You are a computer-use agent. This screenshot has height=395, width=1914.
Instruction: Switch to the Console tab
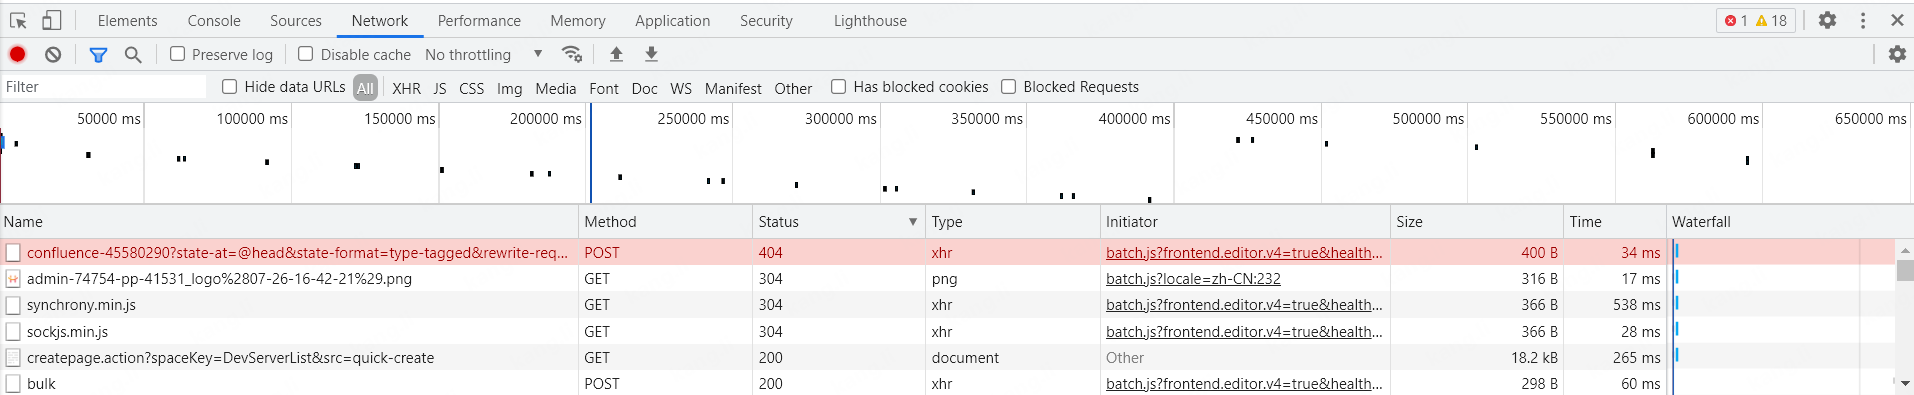pyautogui.click(x=214, y=20)
